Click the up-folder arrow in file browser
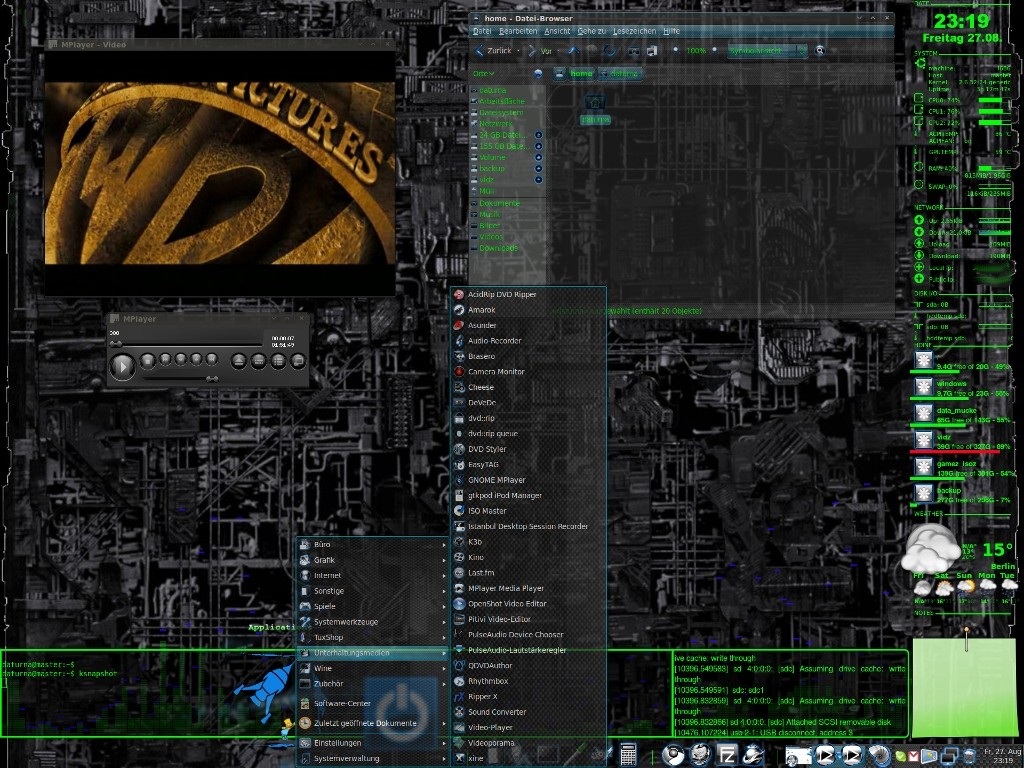The width and height of the screenshot is (1024, 768). tap(573, 50)
